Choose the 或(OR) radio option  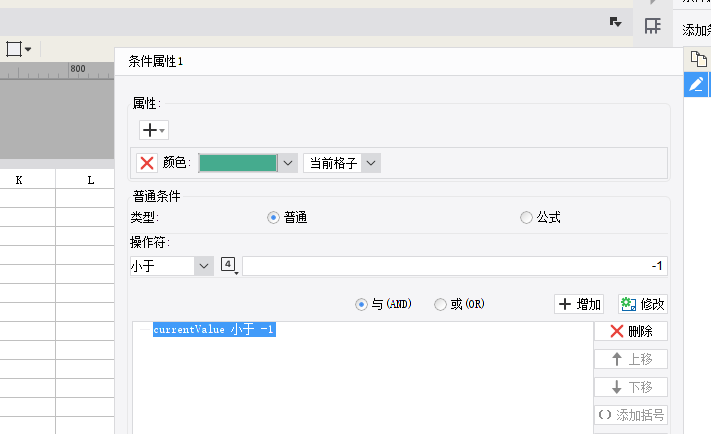pyautogui.click(x=440, y=304)
